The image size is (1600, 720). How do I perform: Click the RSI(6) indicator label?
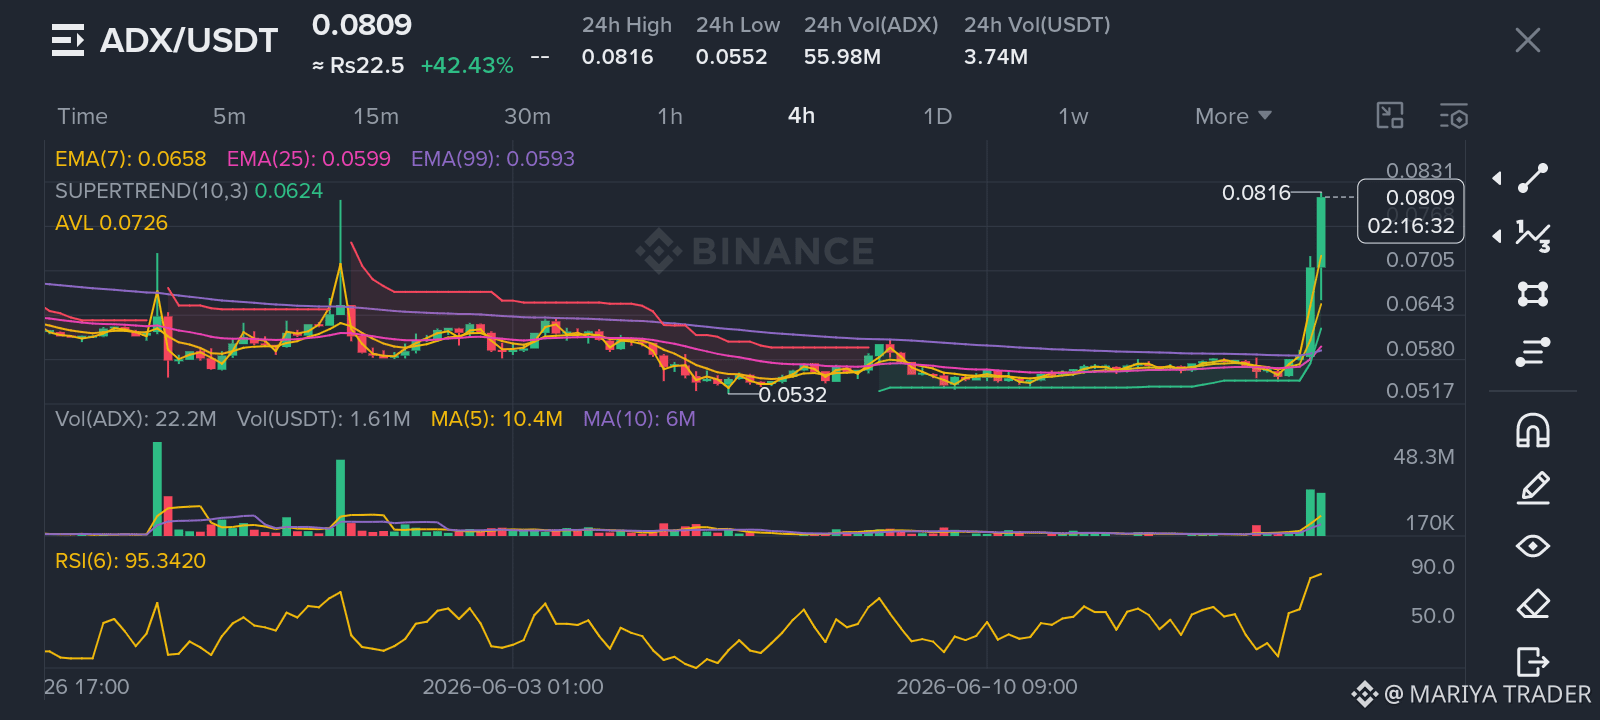(130, 561)
